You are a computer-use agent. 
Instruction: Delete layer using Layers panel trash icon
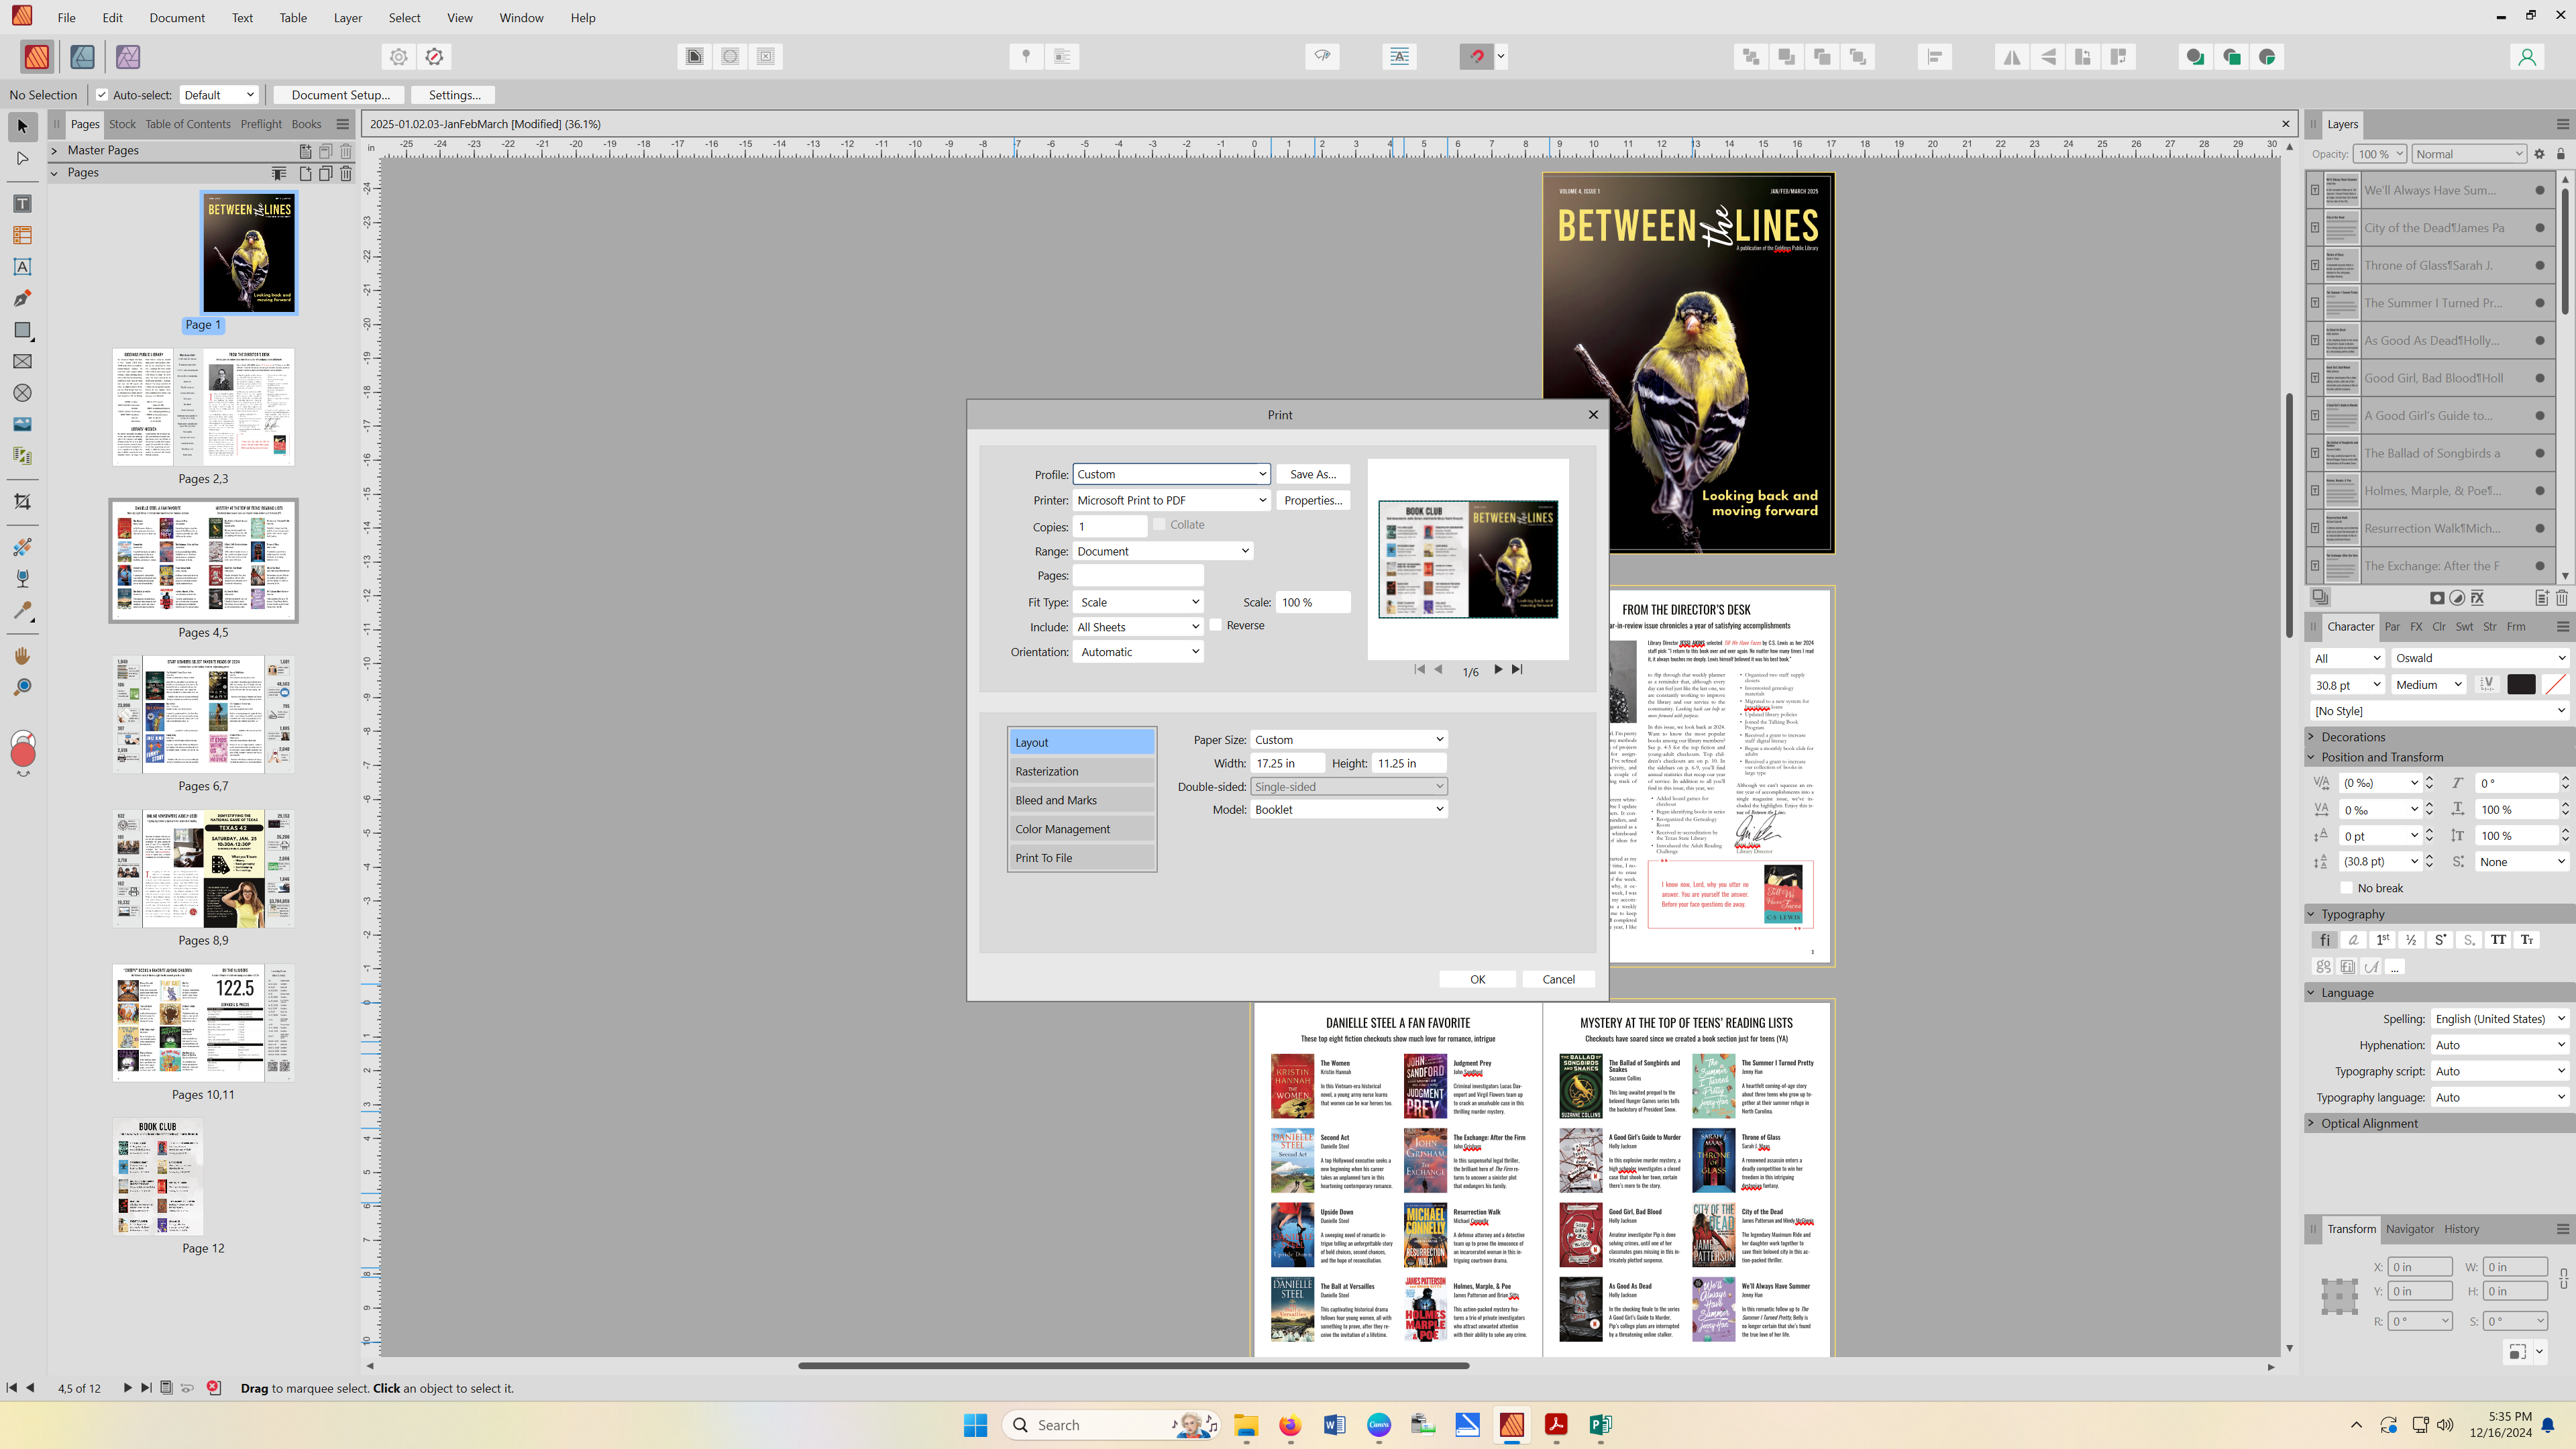tap(2561, 598)
